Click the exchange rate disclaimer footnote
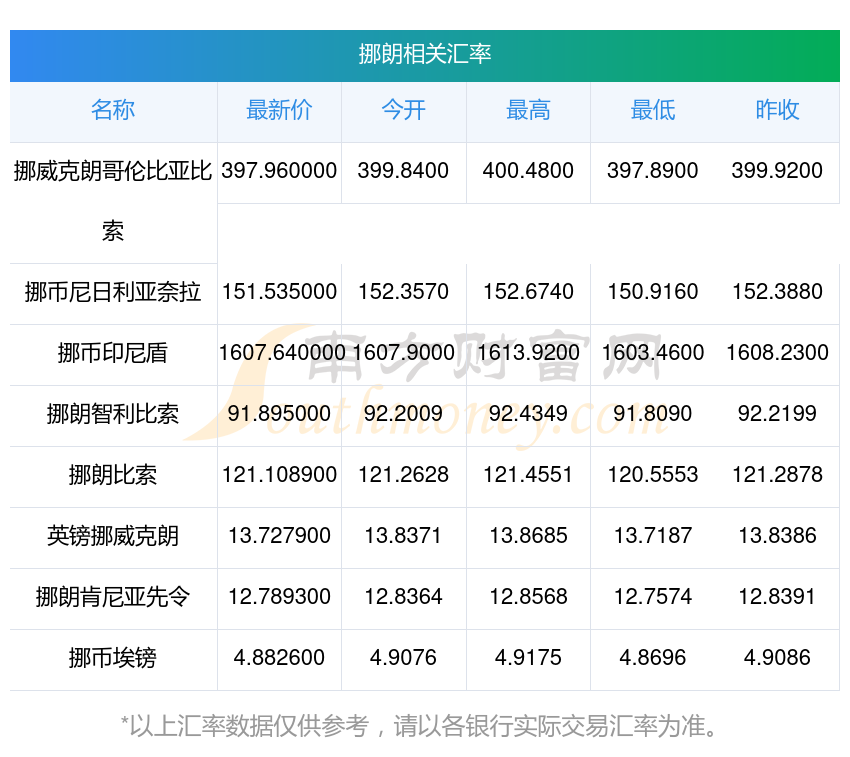The image size is (850, 757). pyautogui.click(x=420, y=726)
